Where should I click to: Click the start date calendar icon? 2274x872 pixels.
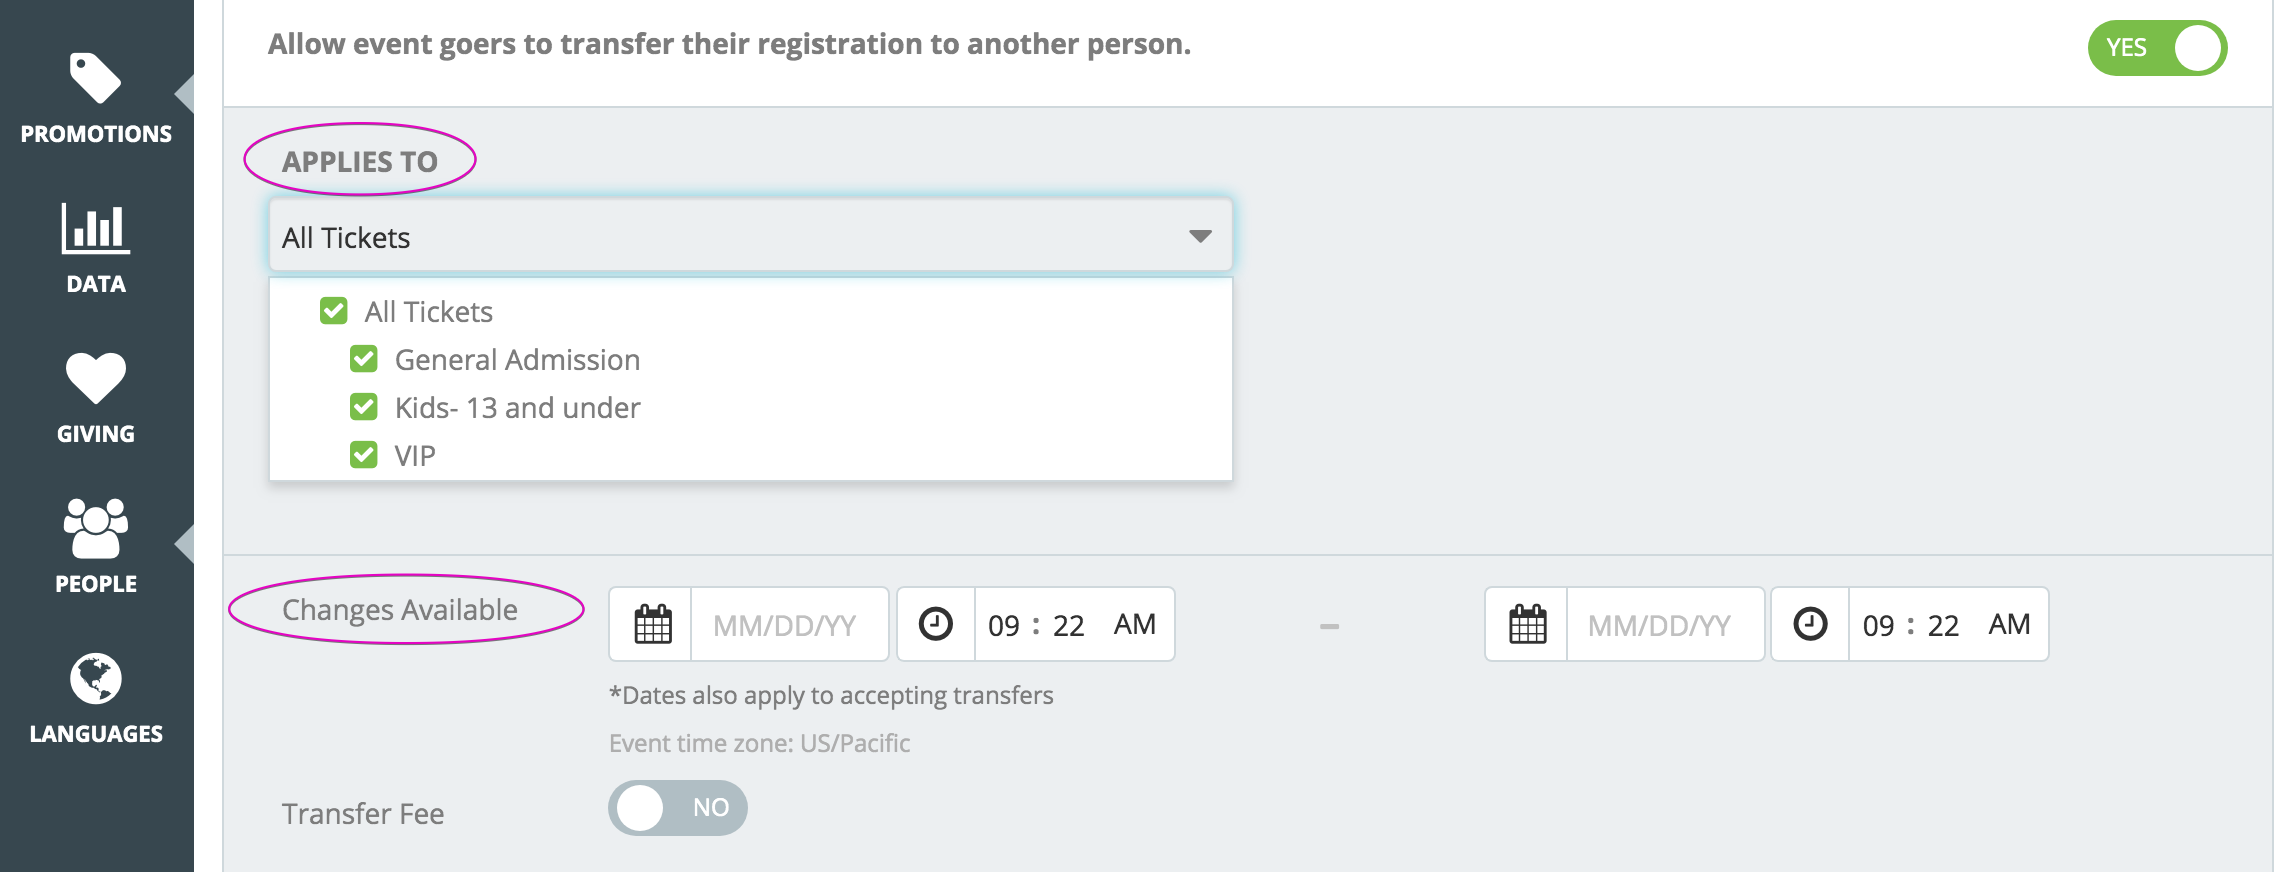652,625
